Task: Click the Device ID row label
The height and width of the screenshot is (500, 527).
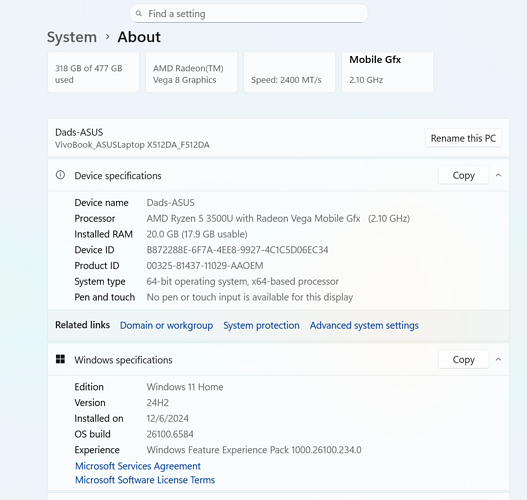Action: click(x=94, y=250)
